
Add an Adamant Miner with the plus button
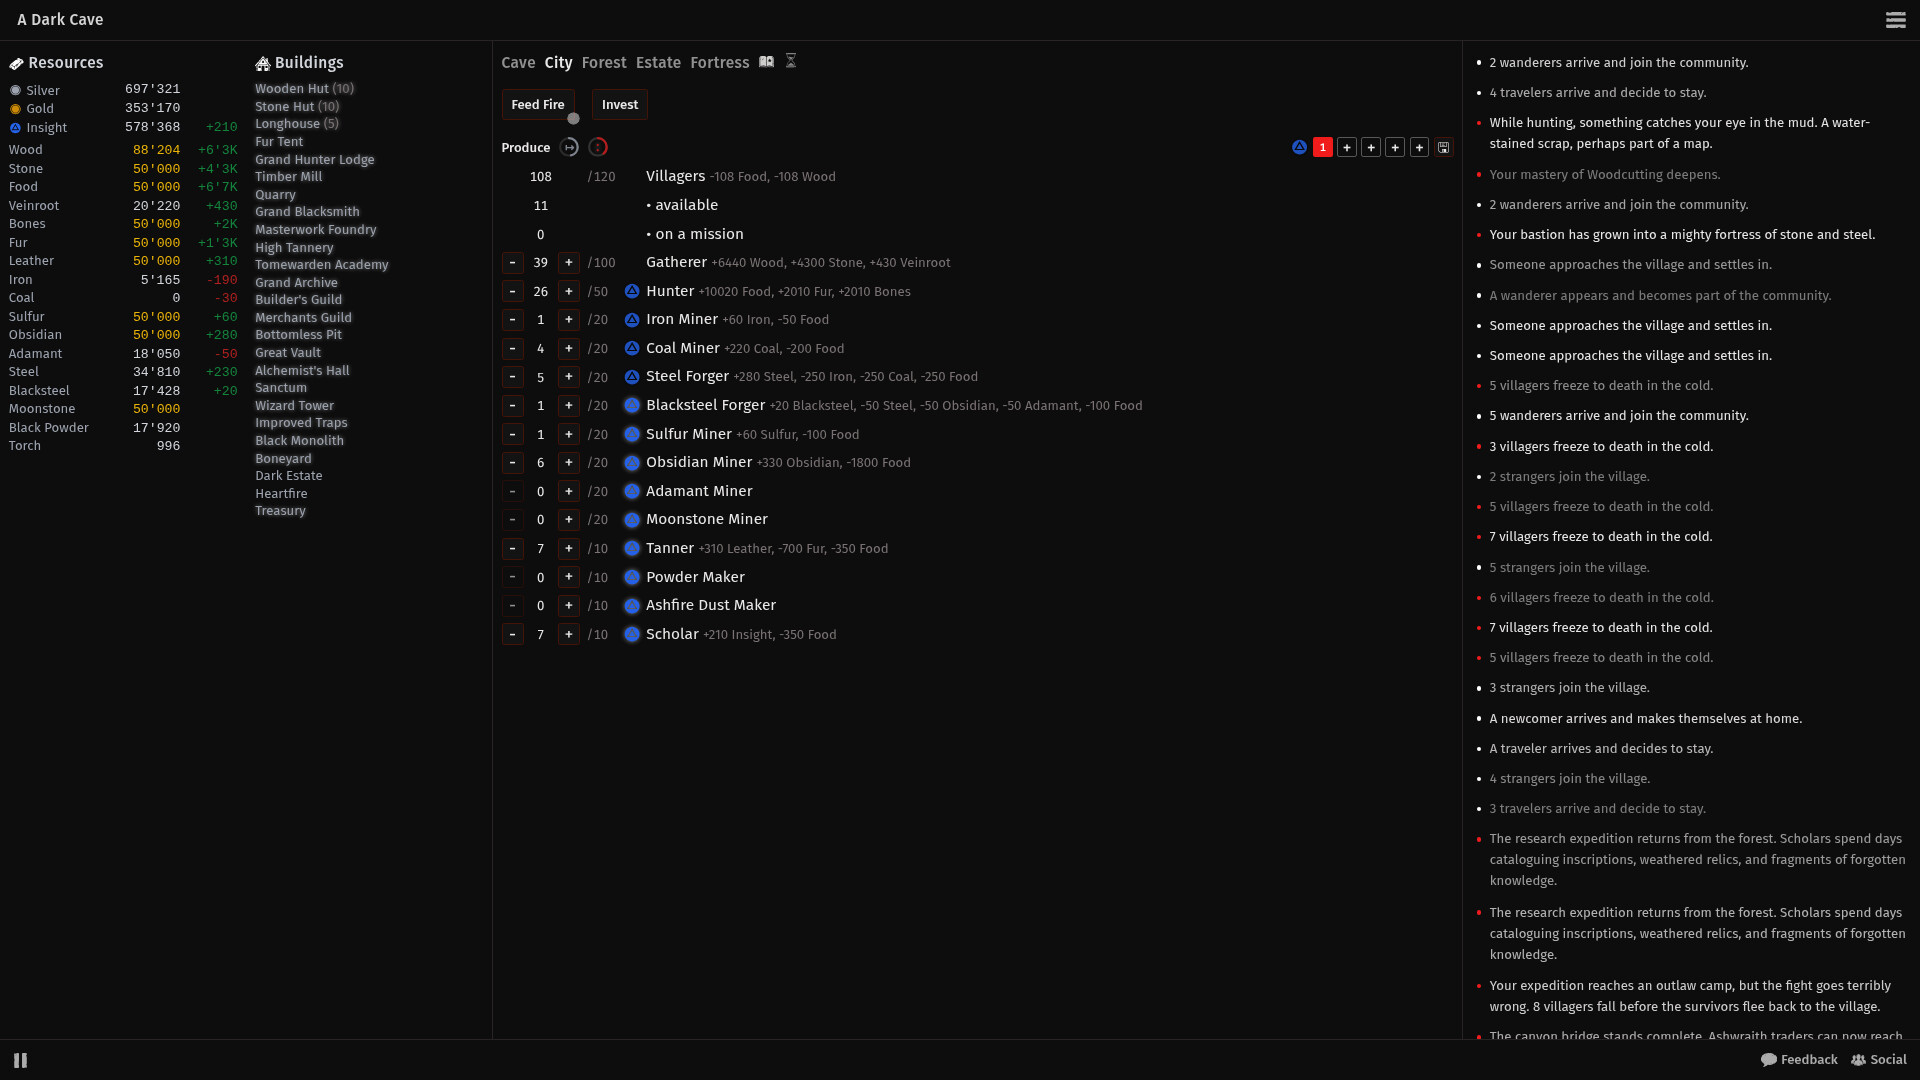click(569, 491)
